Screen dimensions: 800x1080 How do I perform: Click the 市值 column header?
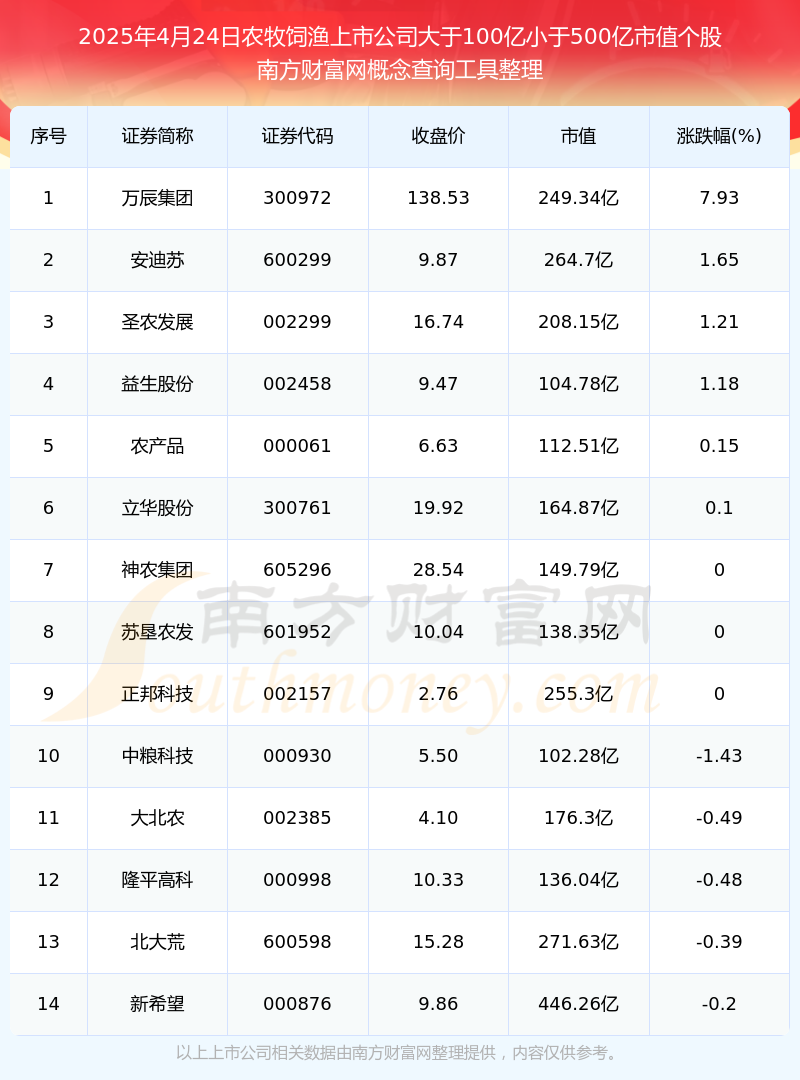point(579,136)
